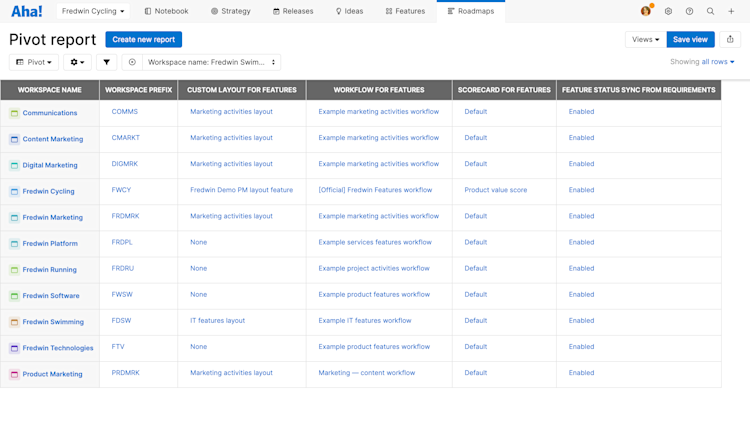Screen dimensions: 750x439
Task: Click Marketing — content workflow cell
Action: (x=367, y=373)
